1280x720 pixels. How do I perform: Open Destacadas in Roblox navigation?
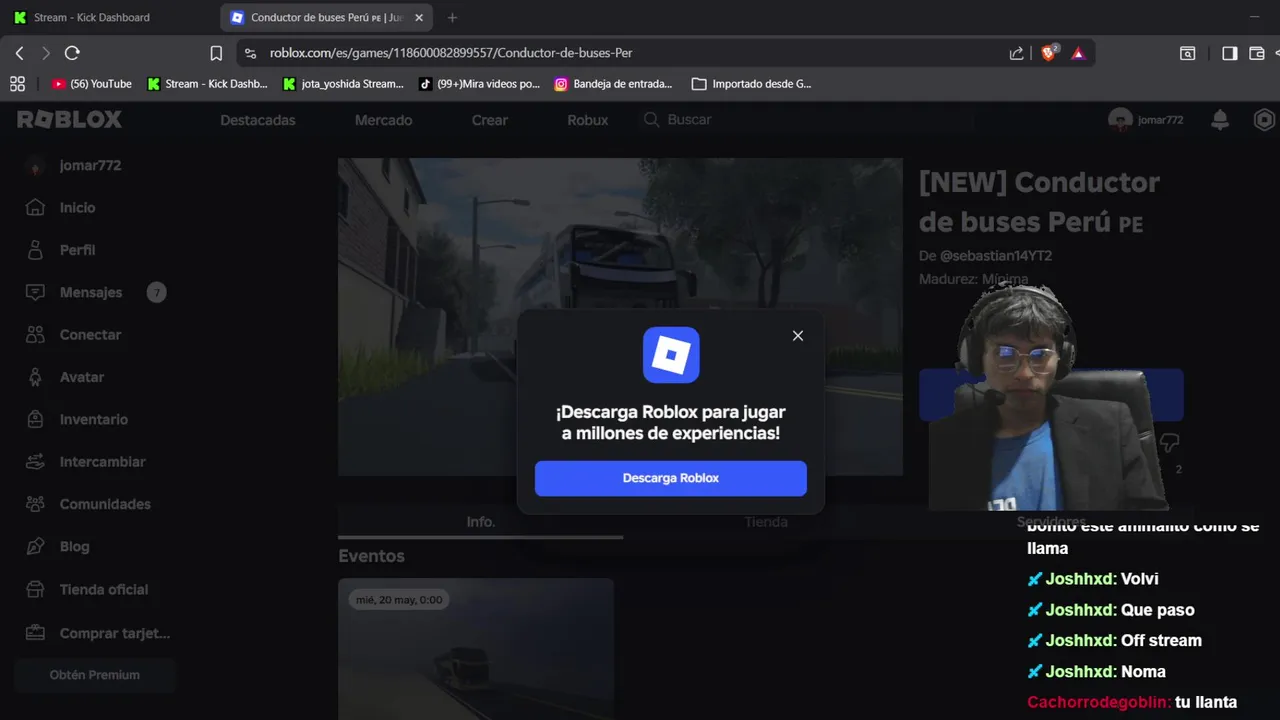258,120
